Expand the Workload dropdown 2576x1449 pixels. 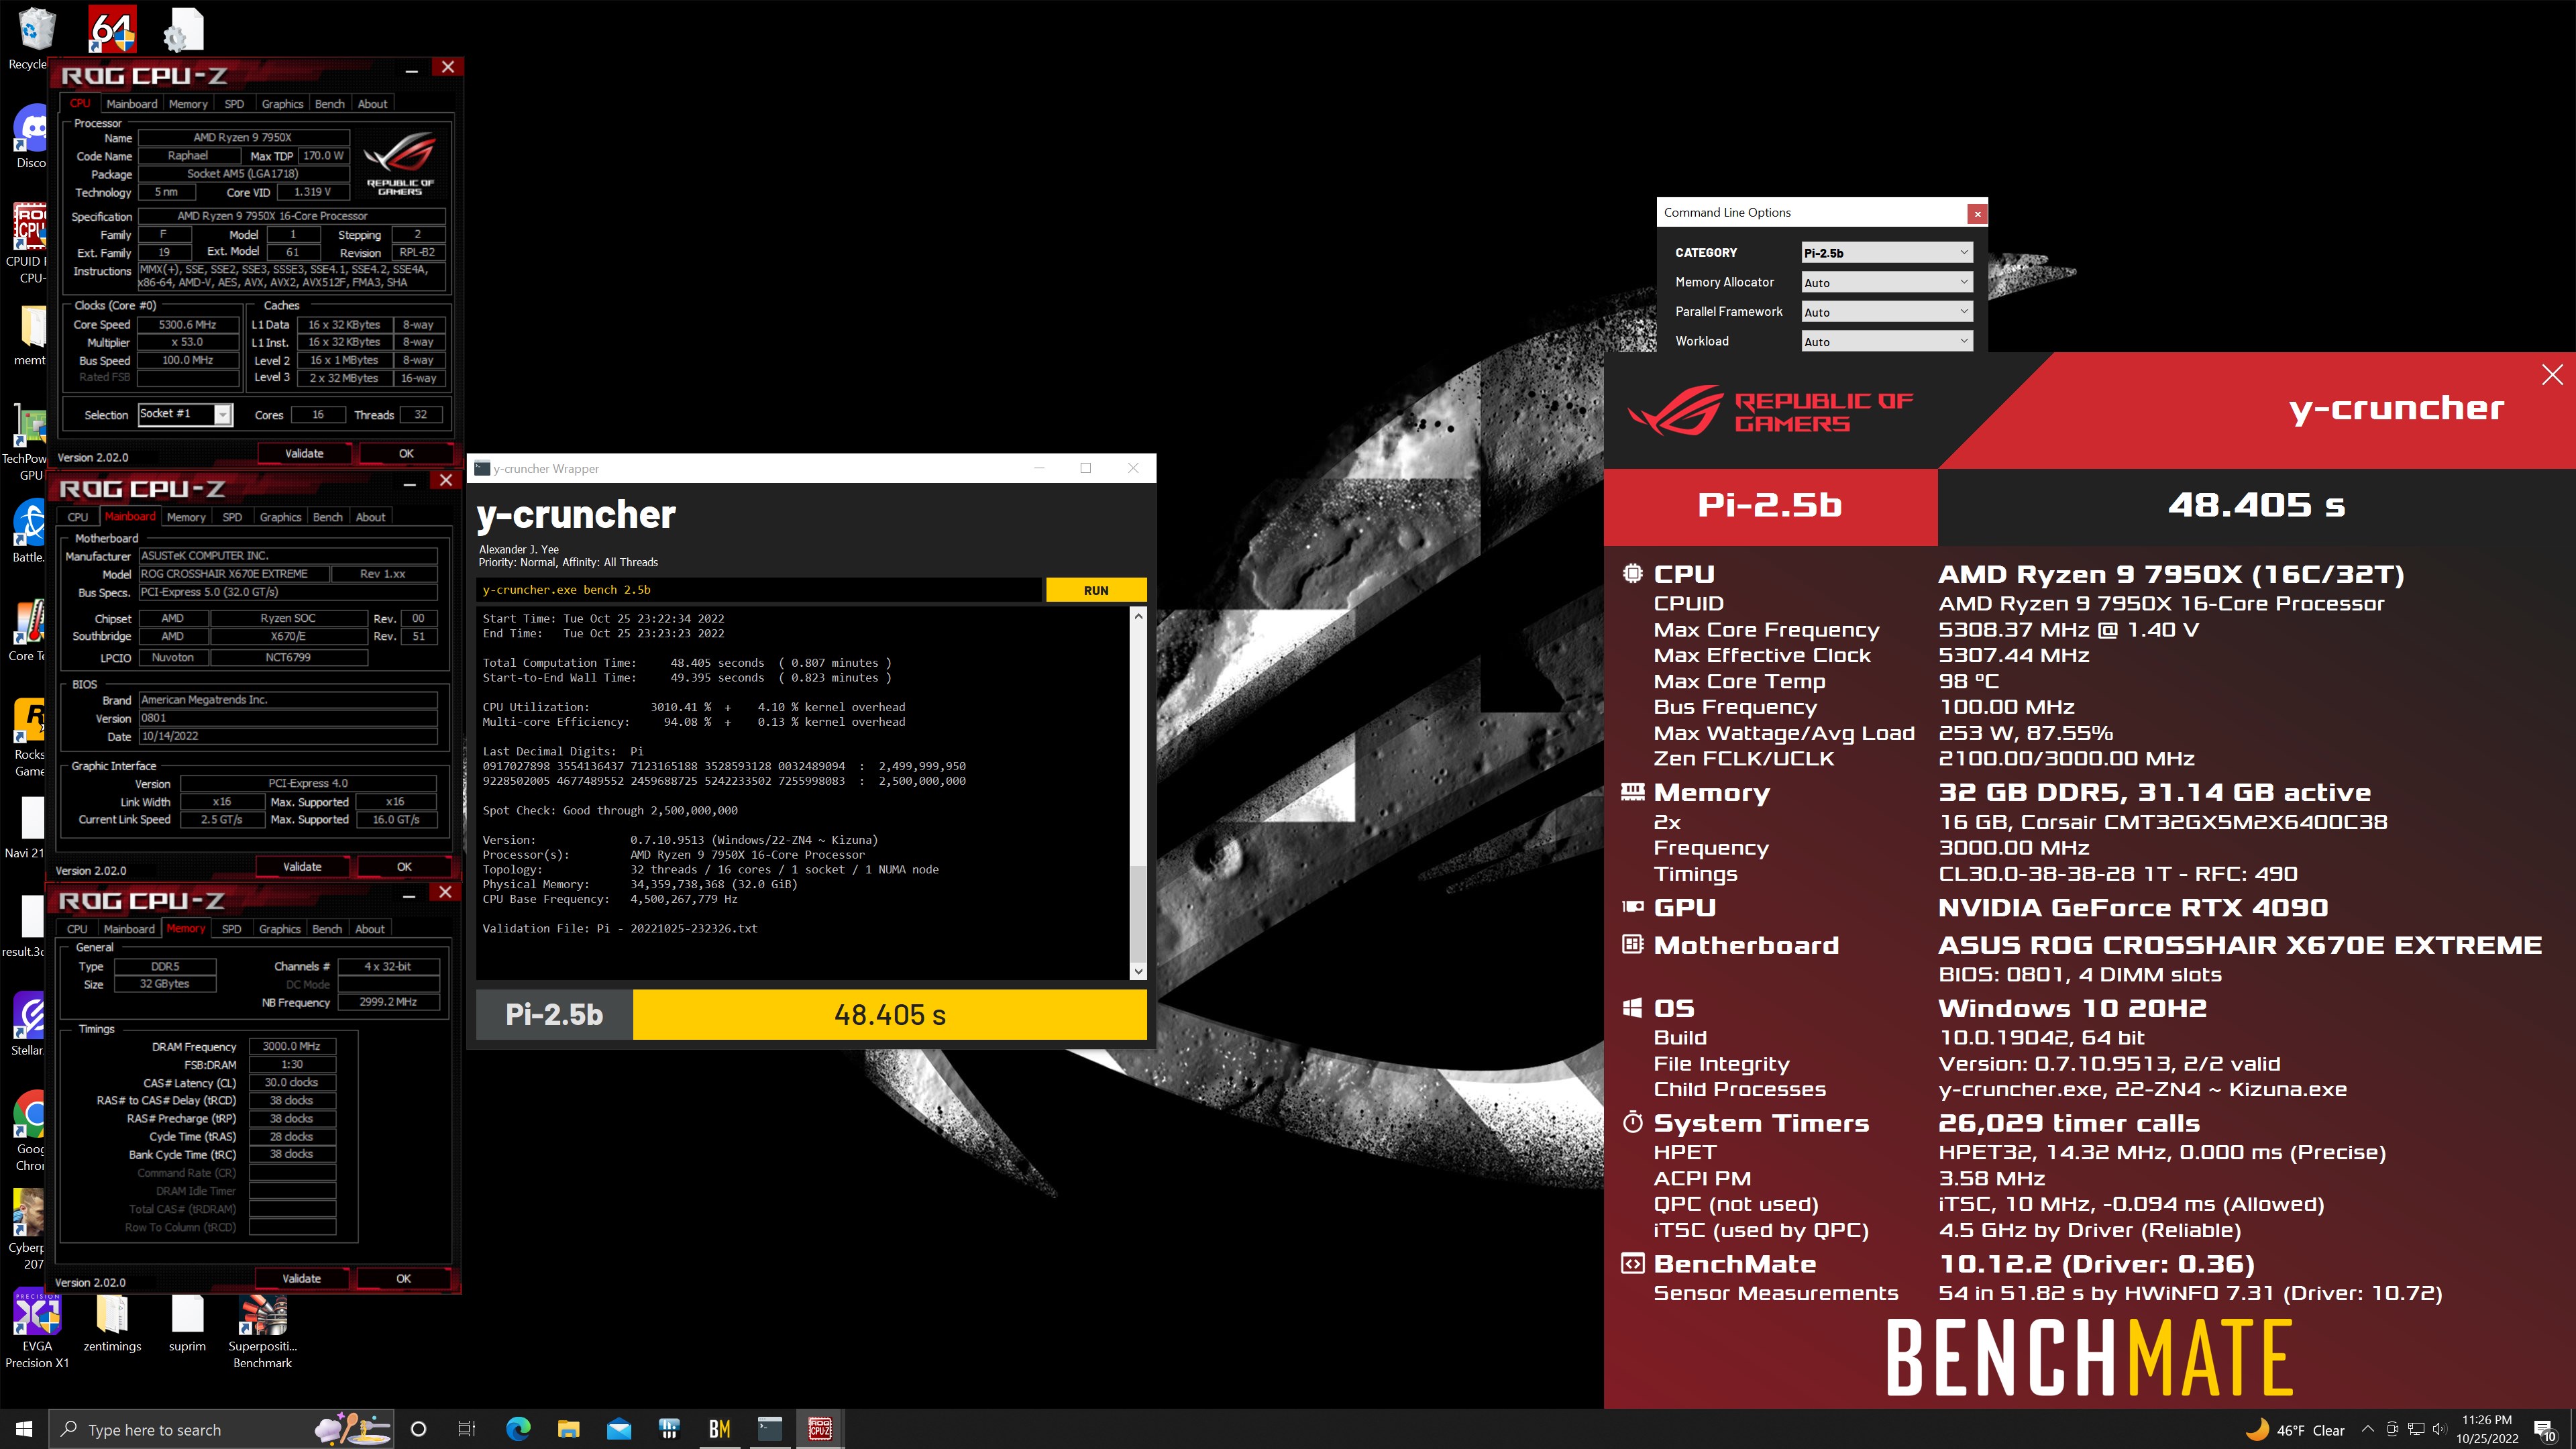tap(1886, 342)
